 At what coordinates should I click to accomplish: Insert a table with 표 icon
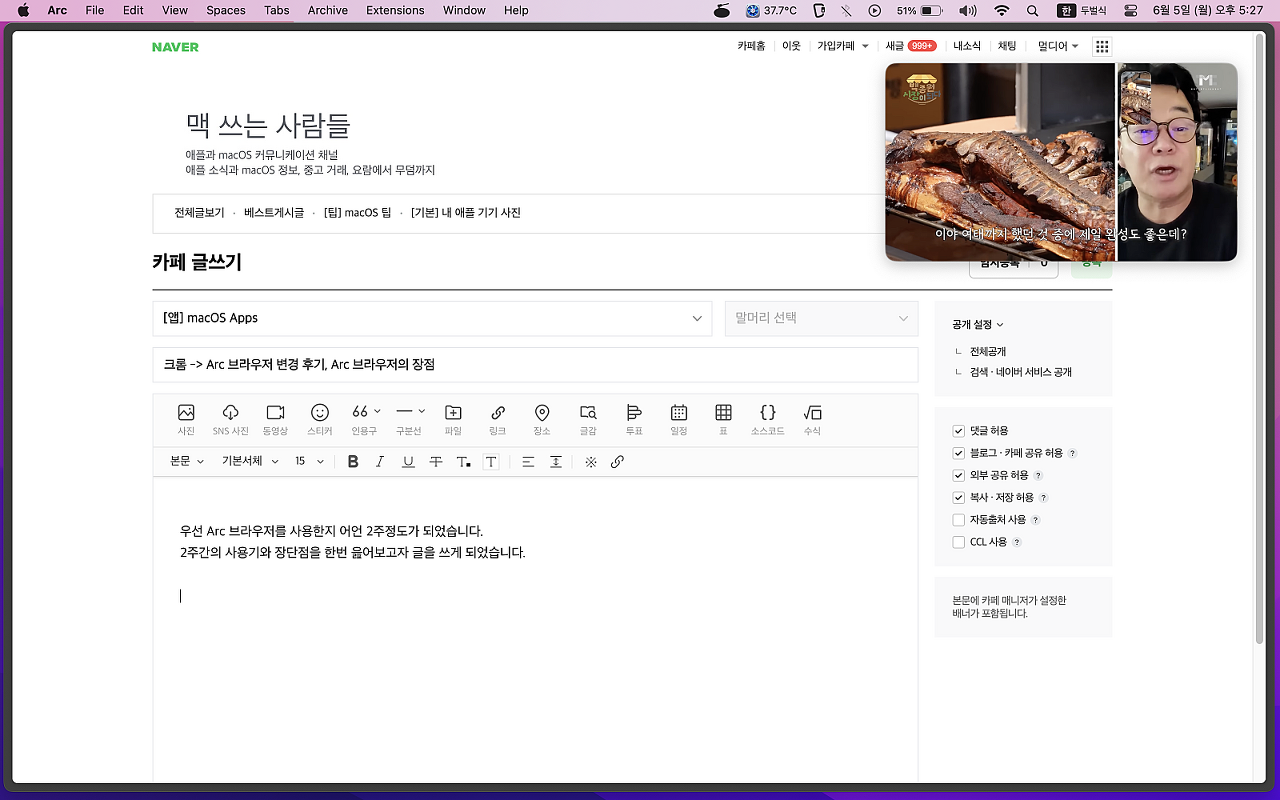click(x=723, y=419)
